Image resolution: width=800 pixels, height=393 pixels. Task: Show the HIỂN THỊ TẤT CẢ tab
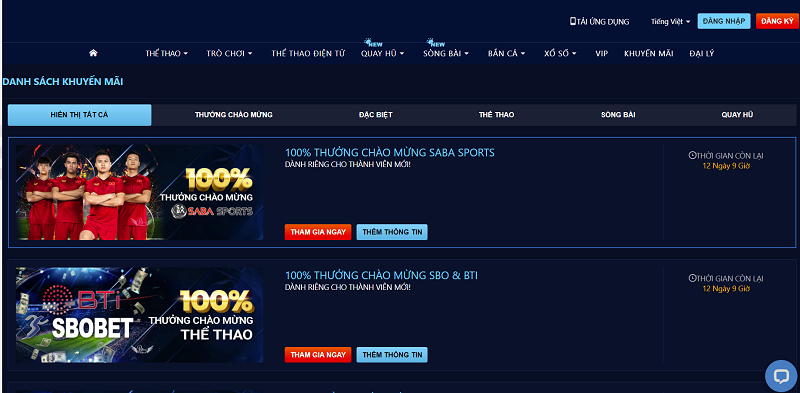[80, 115]
